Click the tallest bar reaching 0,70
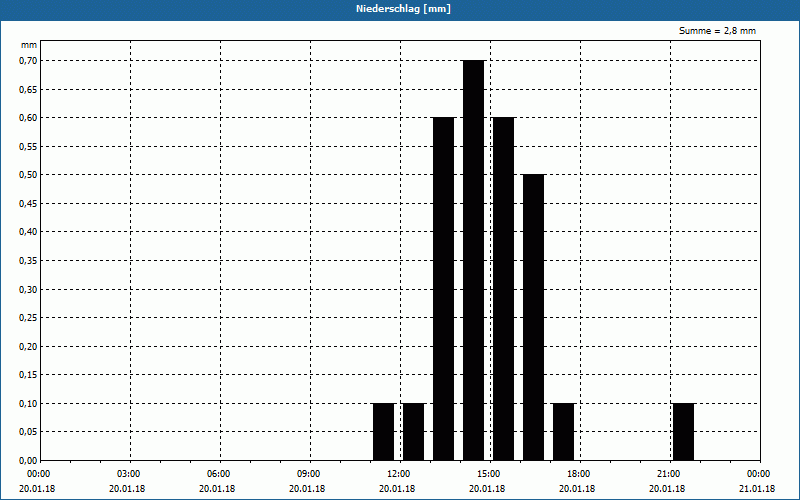Image resolution: width=800 pixels, height=500 pixels. pyautogui.click(x=473, y=260)
